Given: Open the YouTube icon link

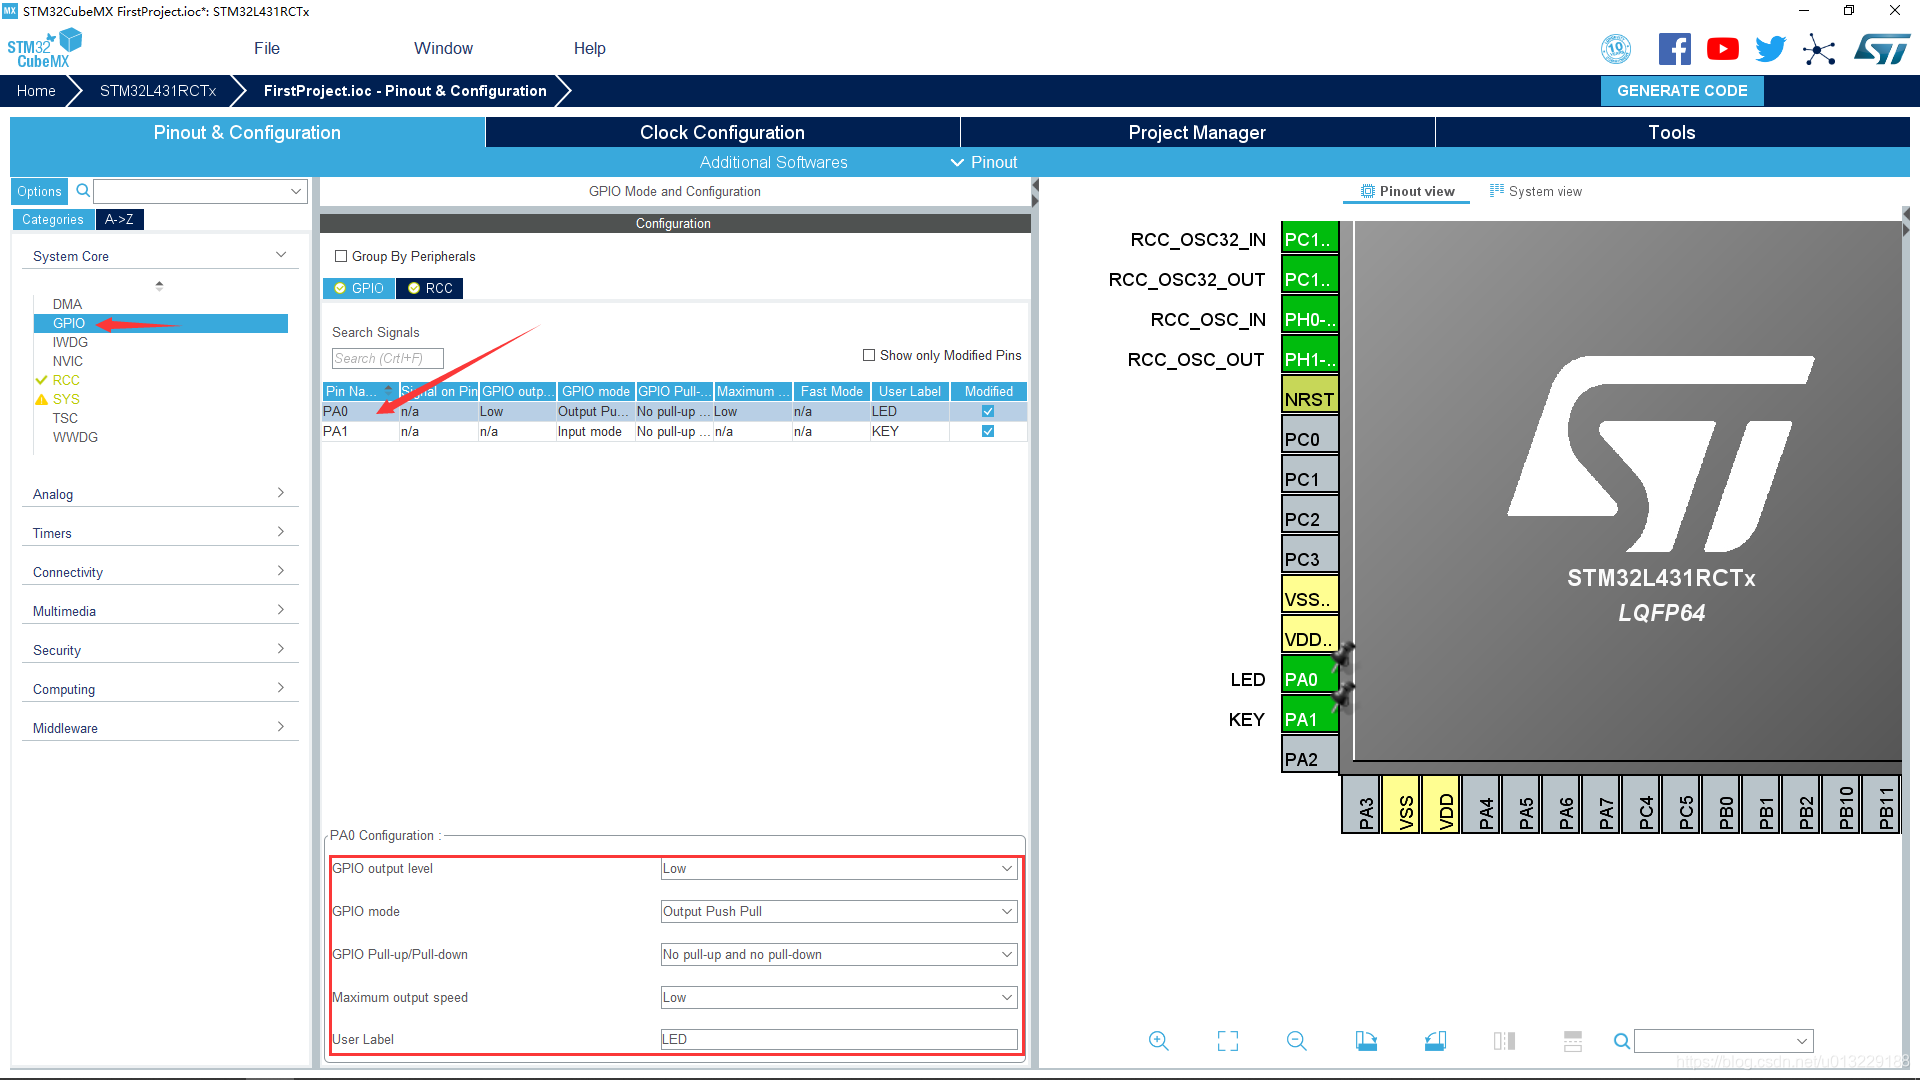Looking at the screenshot, I should pyautogui.click(x=1723, y=49).
